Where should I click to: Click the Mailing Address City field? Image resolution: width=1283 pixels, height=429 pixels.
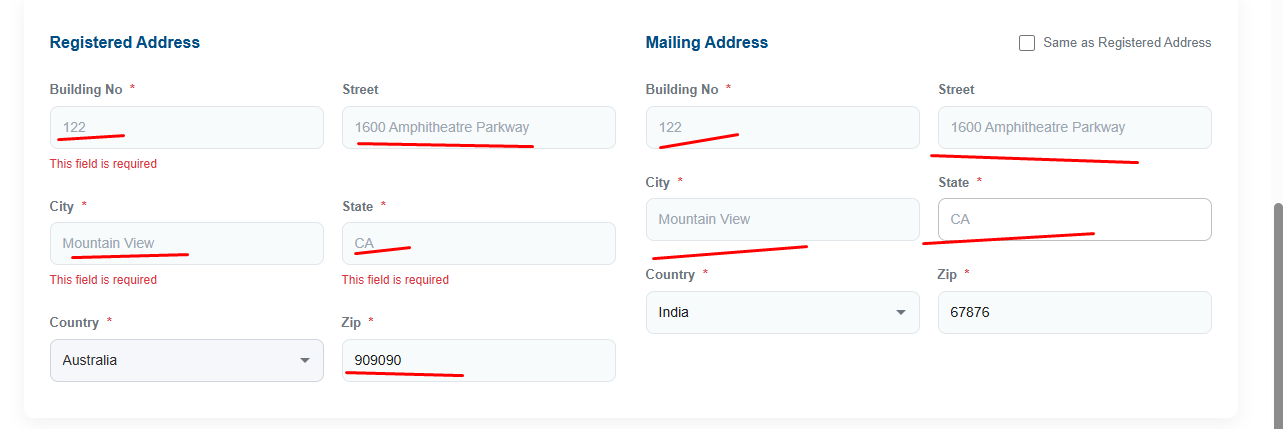pyautogui.click(x=782, y=219)
